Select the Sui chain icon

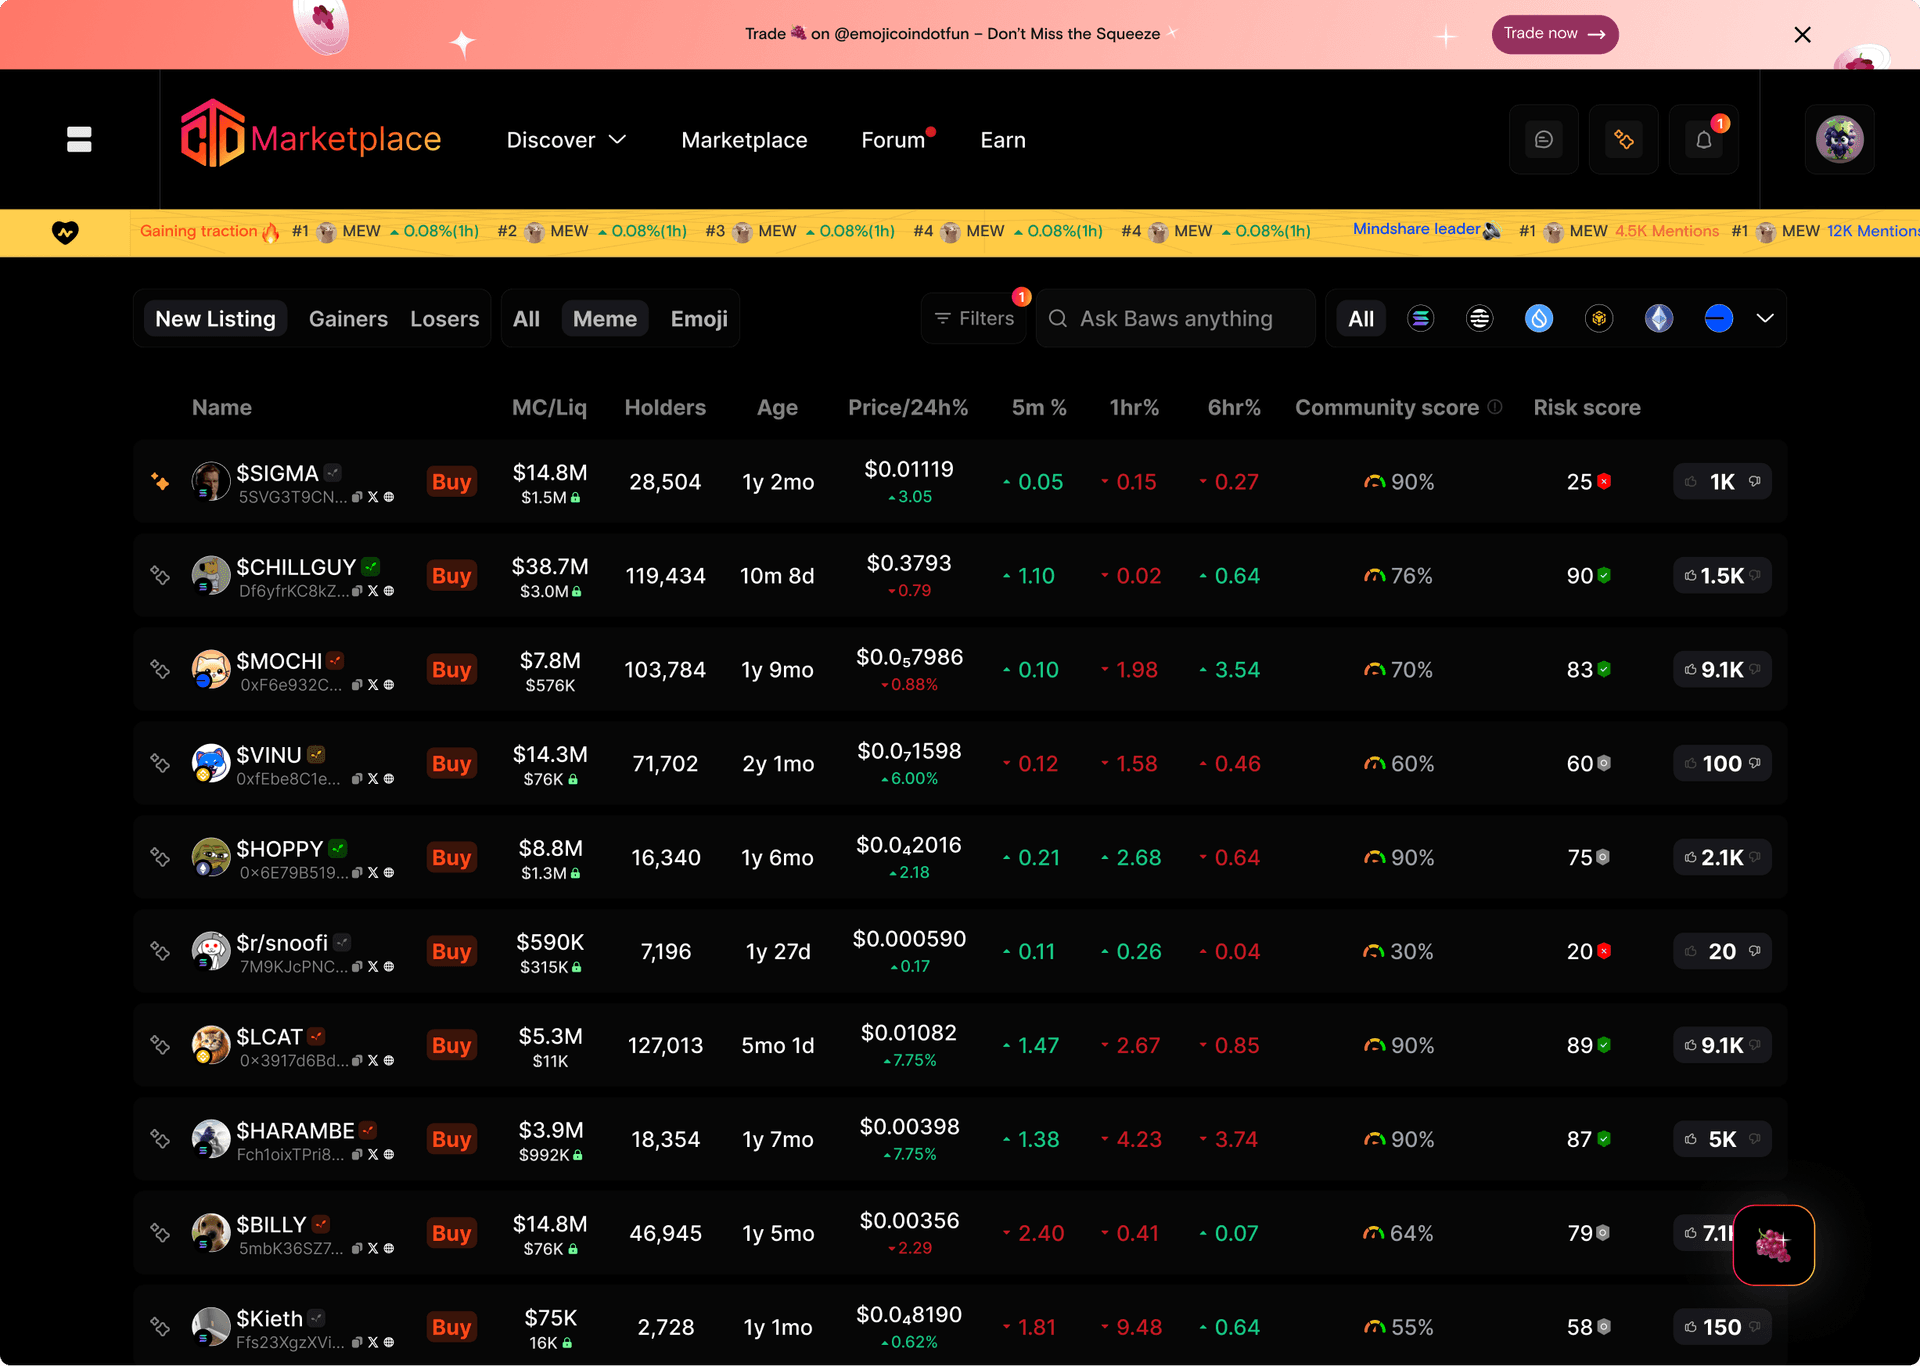pos(1539,319)
